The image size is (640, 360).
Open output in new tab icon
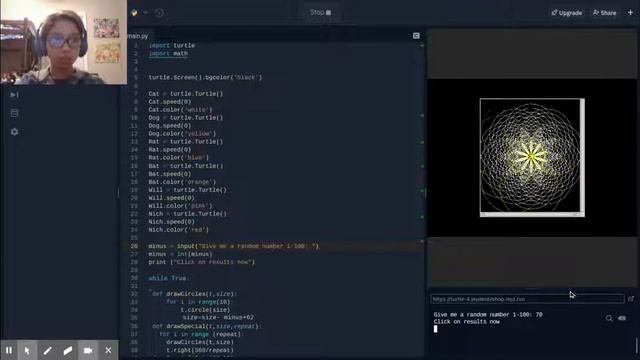(631, 299)
